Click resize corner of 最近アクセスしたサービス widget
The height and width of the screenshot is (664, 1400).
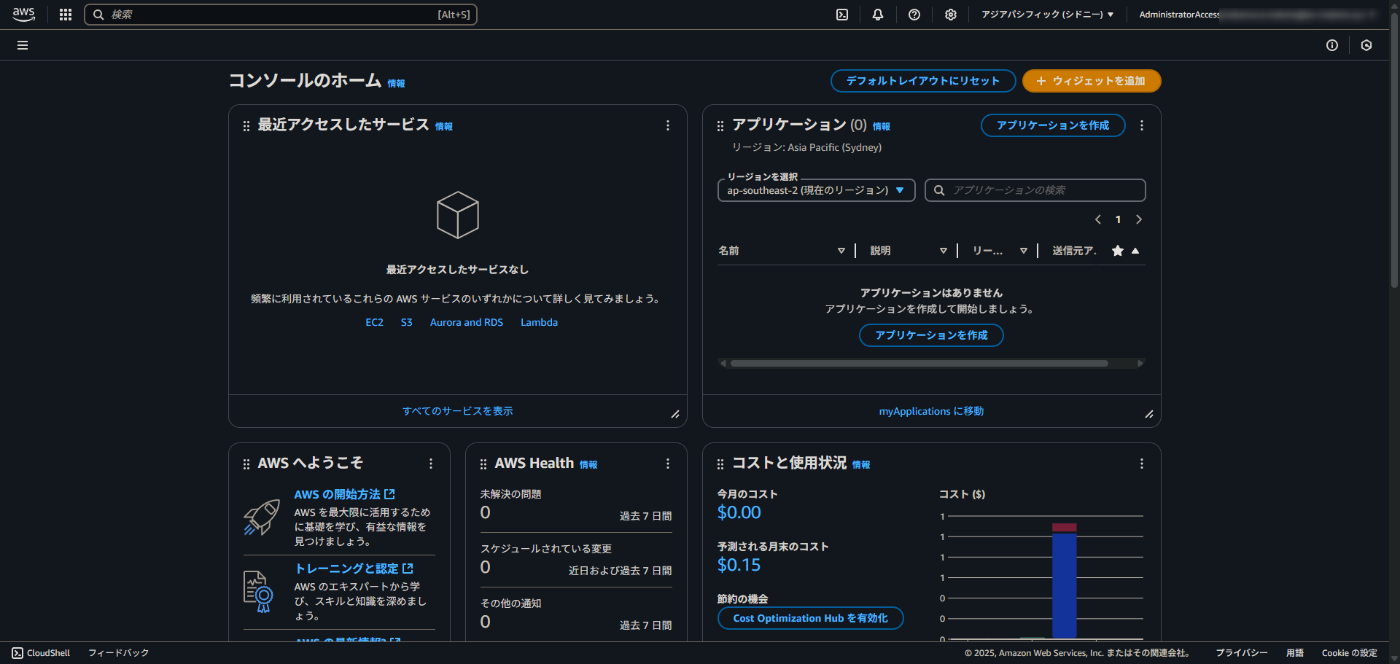click(675, 414)
